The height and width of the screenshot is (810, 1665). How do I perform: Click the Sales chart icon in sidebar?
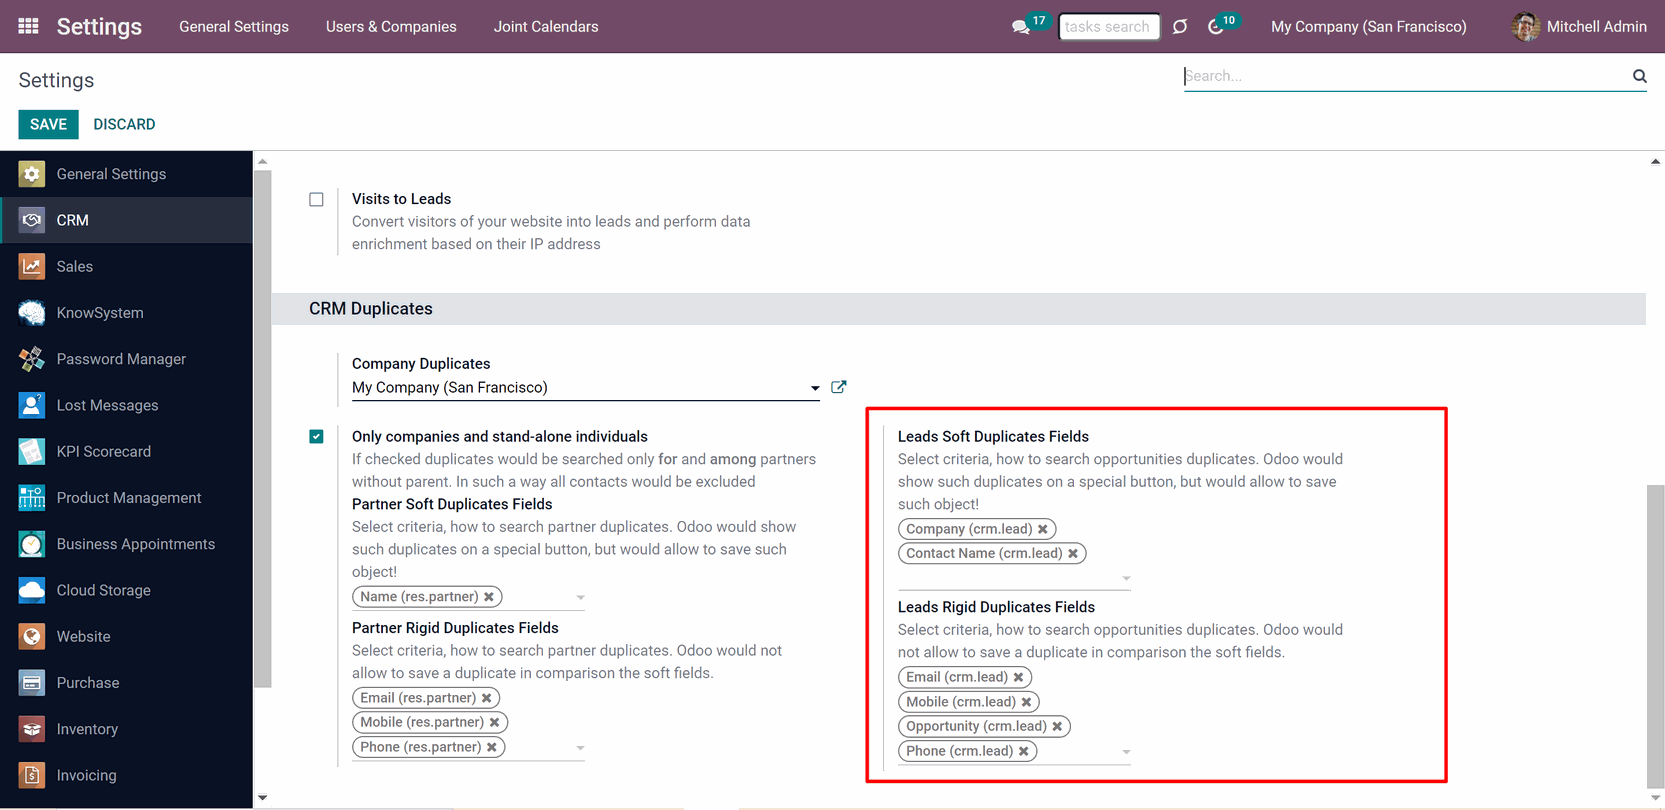[32, 266]
